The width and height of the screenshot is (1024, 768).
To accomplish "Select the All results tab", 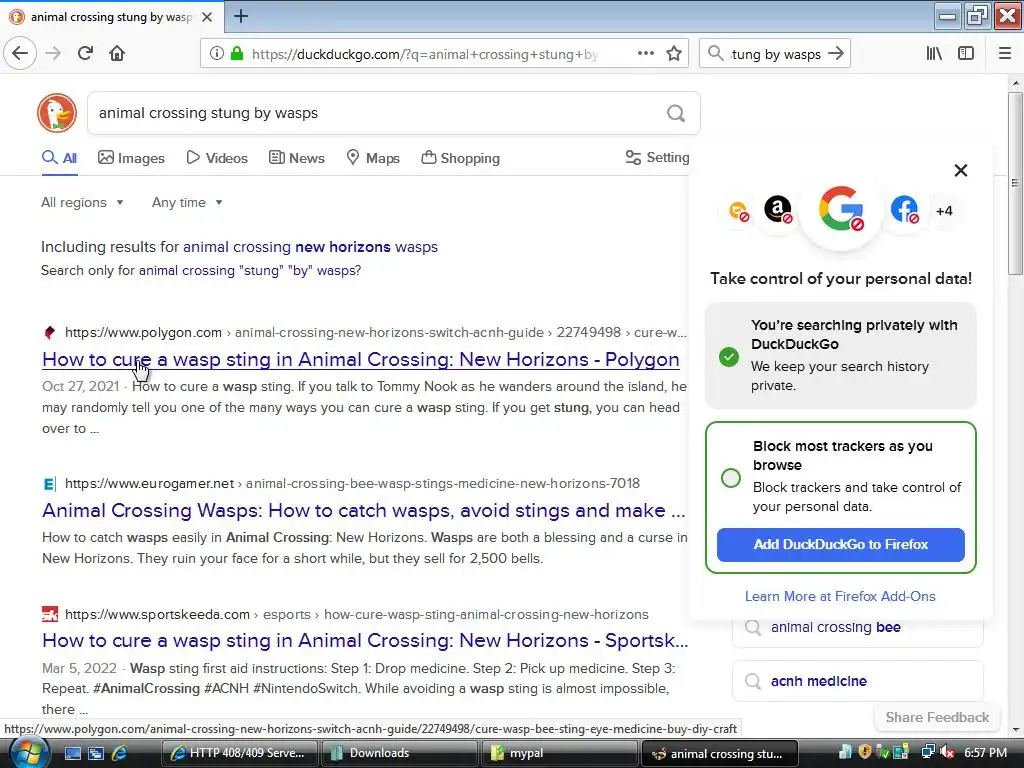I will (59, 158).
